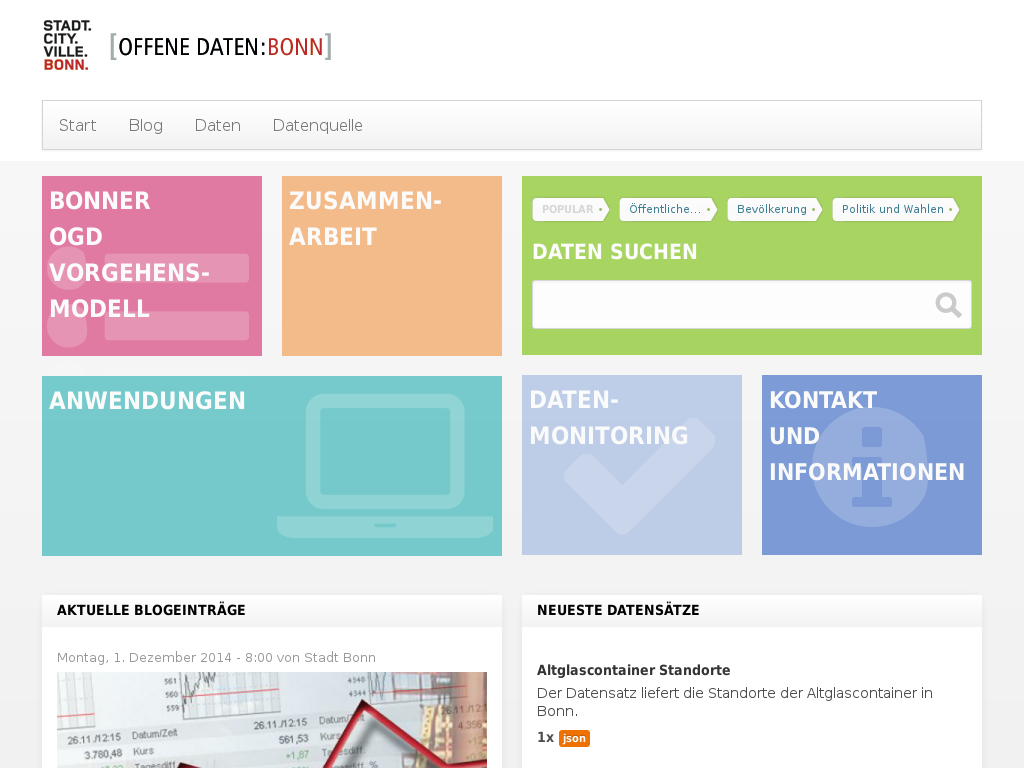Open Kontakt und Informationen tile
1024x768 pixels.
coord(872,465)
